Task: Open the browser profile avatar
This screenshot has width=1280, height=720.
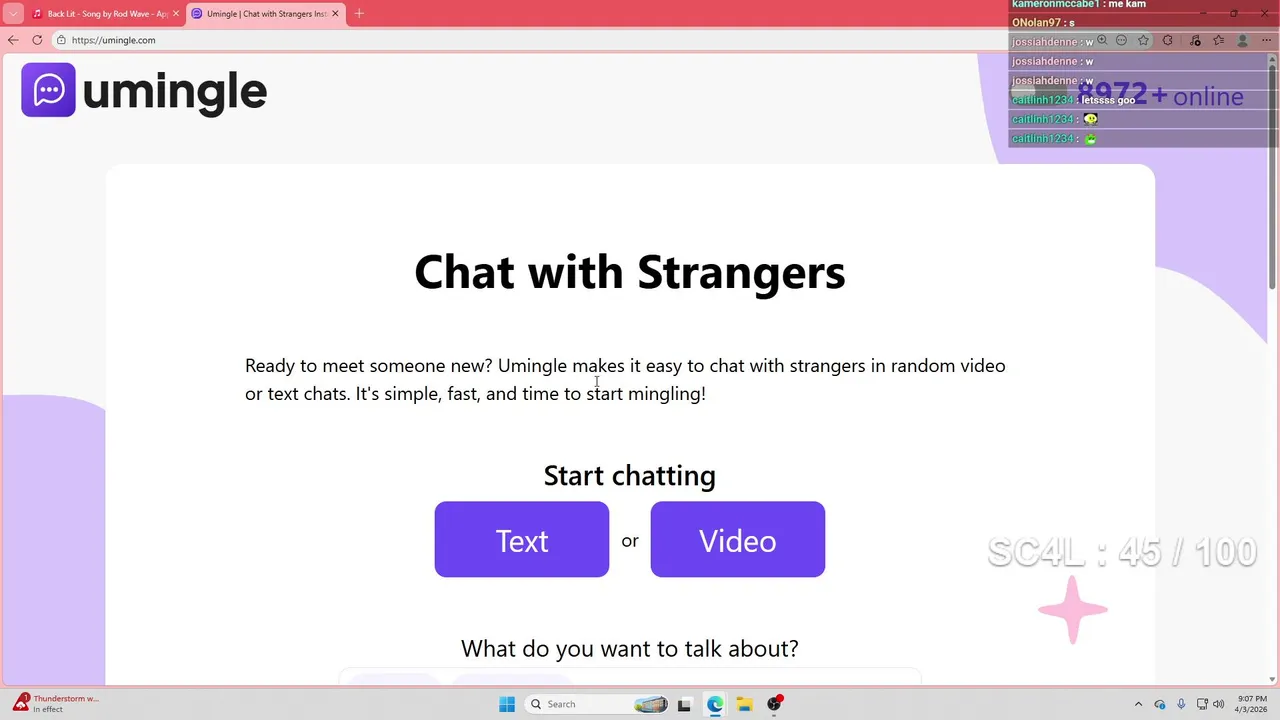Action: [x=1243, y=41]
